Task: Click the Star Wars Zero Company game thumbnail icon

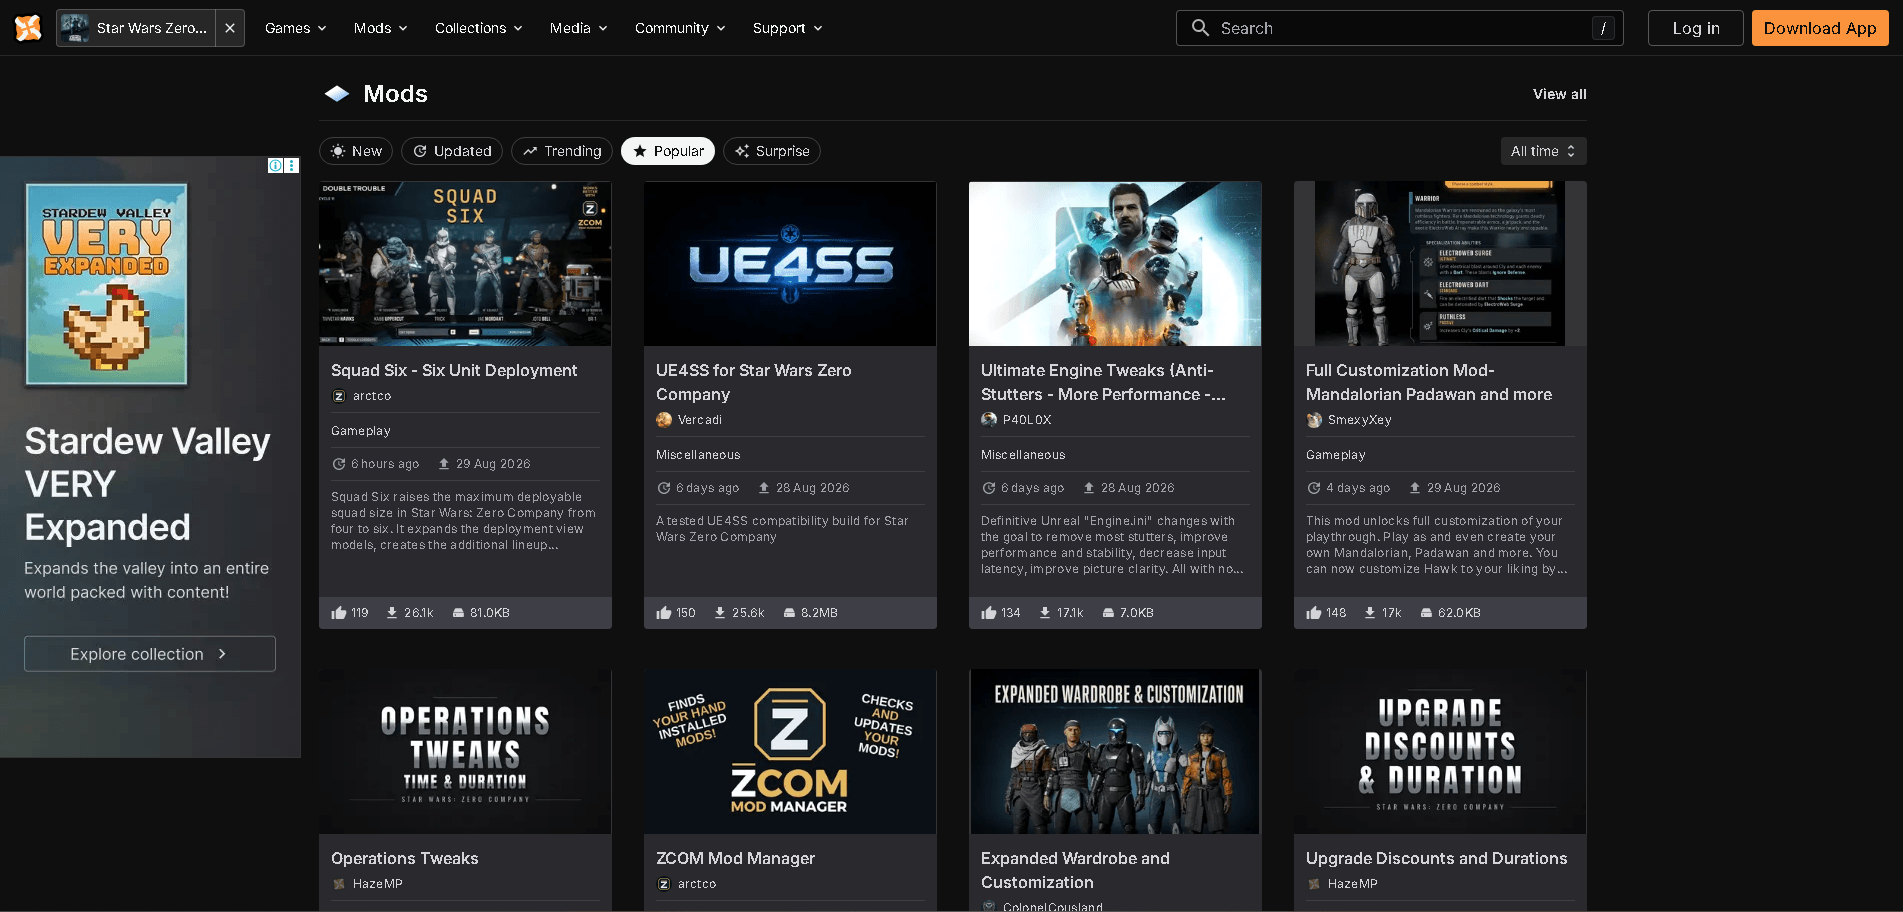Action: pyautogui.click(x=74, y=28)
